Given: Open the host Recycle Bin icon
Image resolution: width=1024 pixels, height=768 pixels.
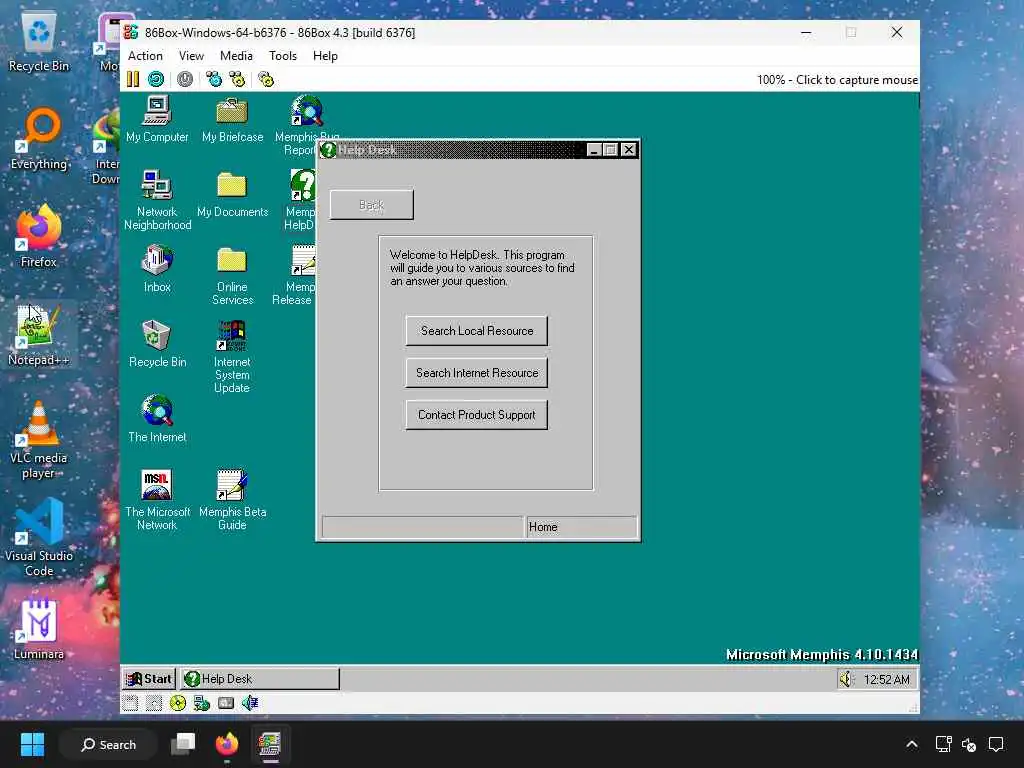Looking at the screenshot, I should [39, 41].
